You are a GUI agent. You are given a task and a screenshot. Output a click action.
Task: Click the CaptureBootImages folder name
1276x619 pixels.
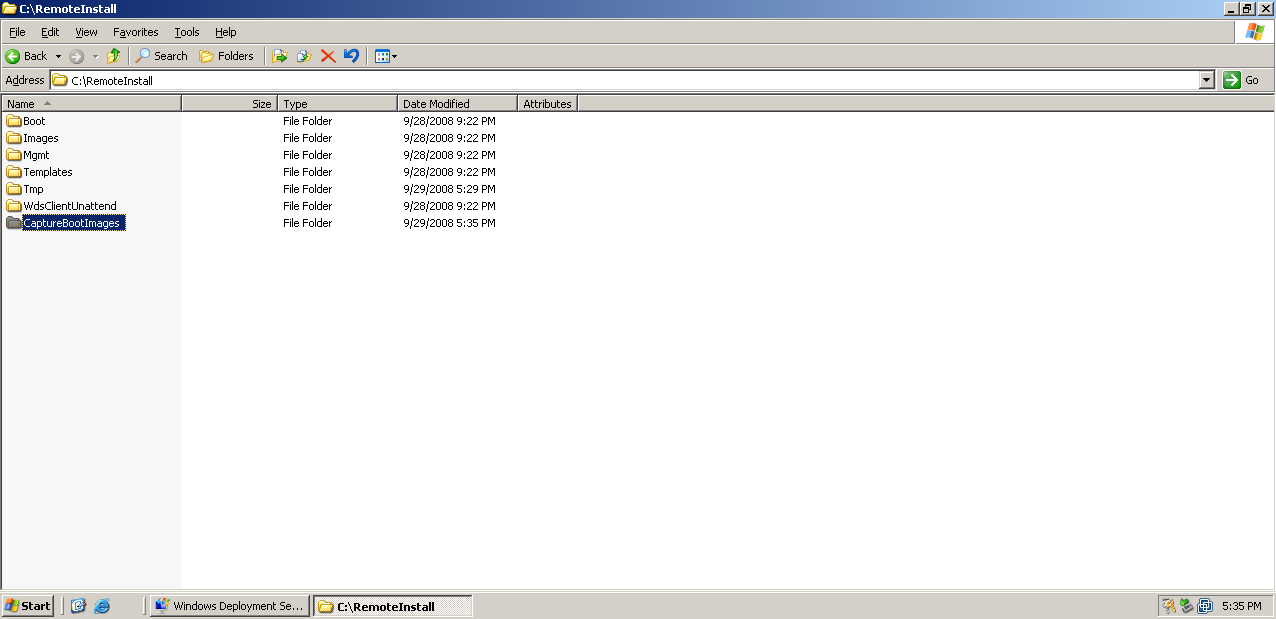[x=73, y=223]
